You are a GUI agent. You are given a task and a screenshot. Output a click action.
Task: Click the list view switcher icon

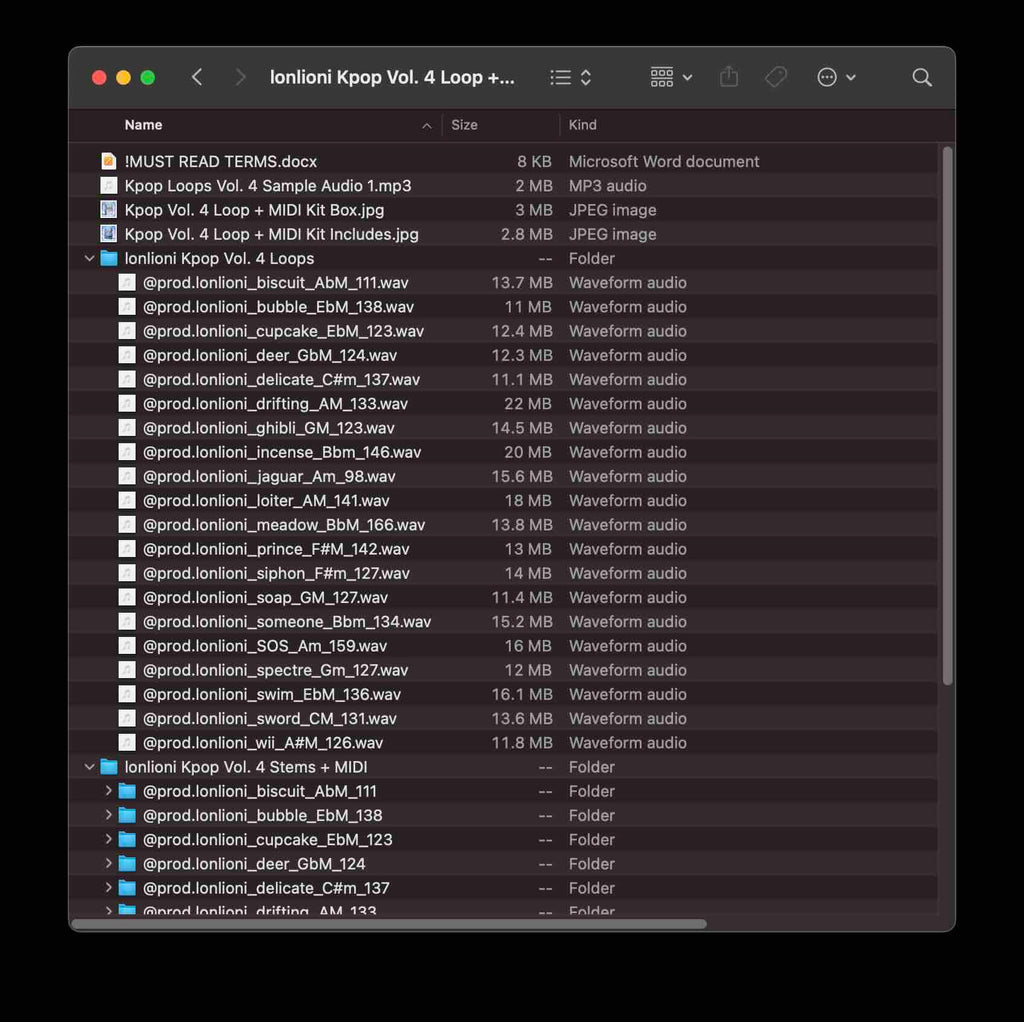571,78
